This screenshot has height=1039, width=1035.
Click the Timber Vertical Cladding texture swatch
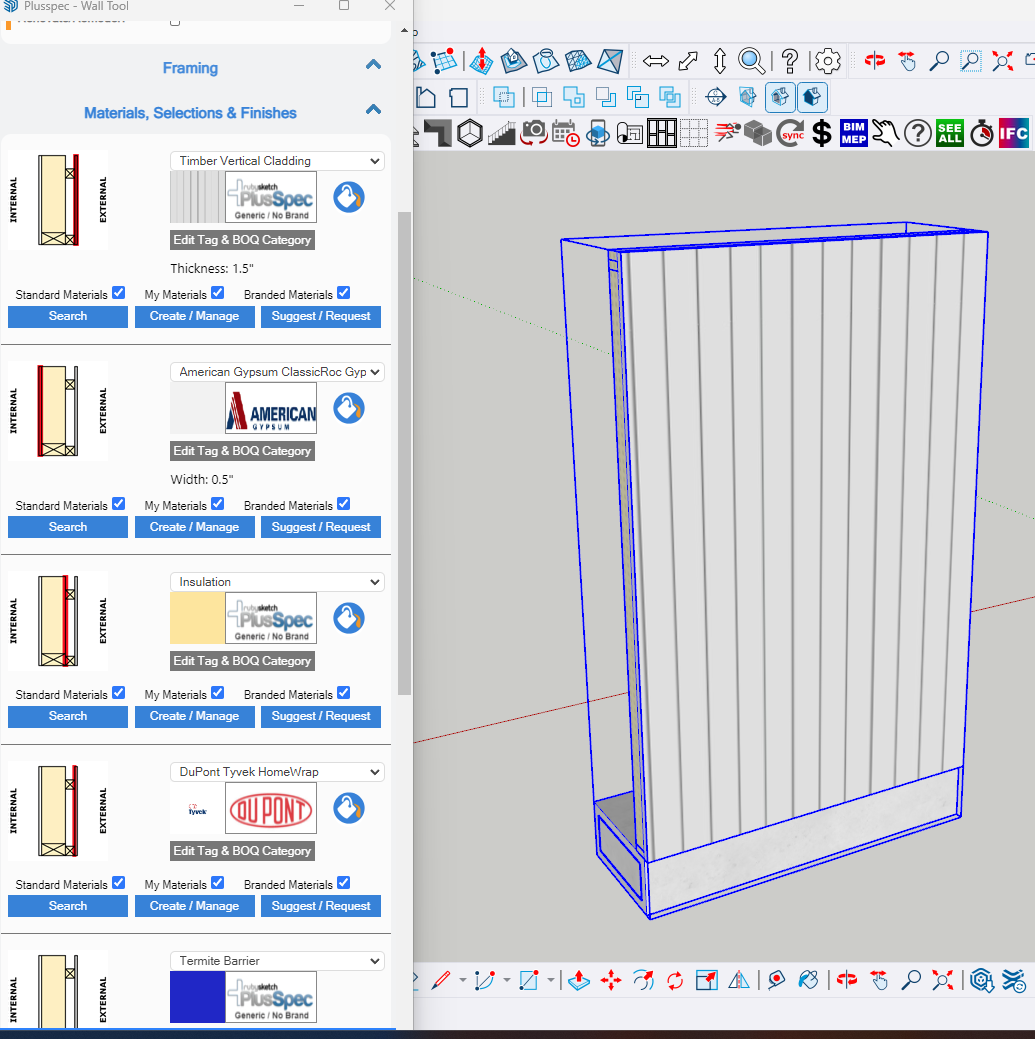pyautogui.click(x=197, y=197)
